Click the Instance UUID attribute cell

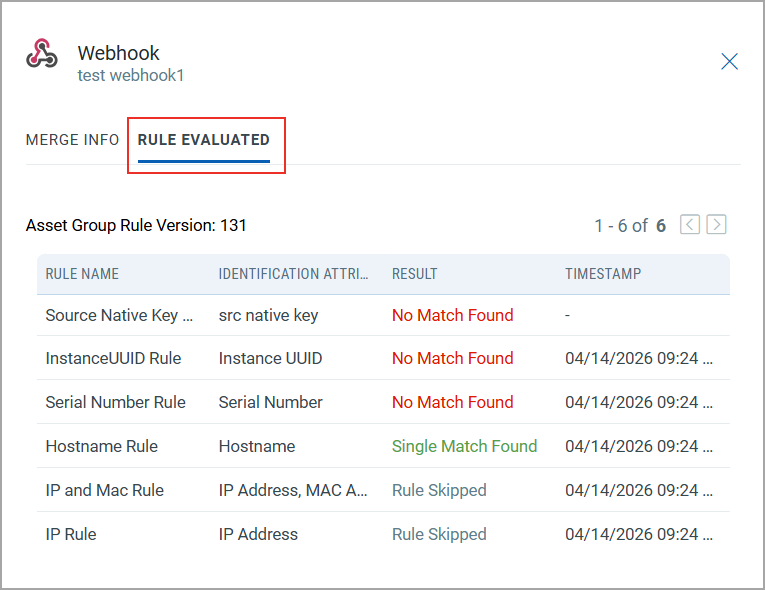point(270,358)
